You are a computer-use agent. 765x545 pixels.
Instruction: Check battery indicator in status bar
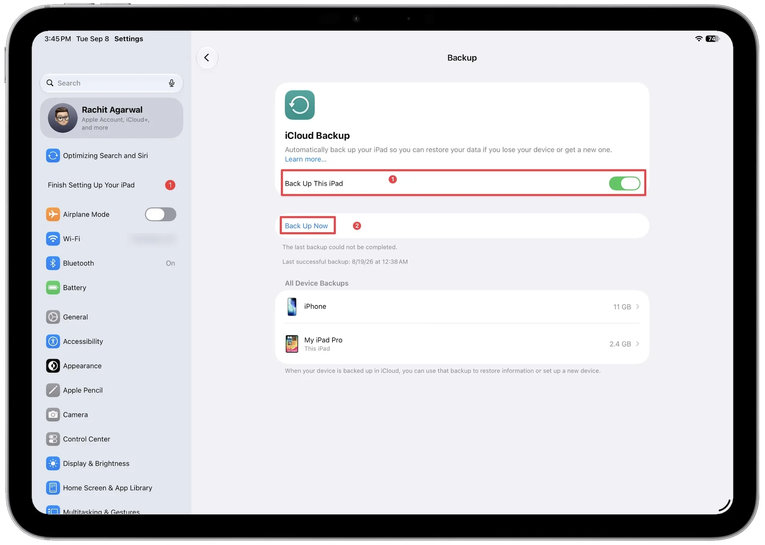coord(712,39)
